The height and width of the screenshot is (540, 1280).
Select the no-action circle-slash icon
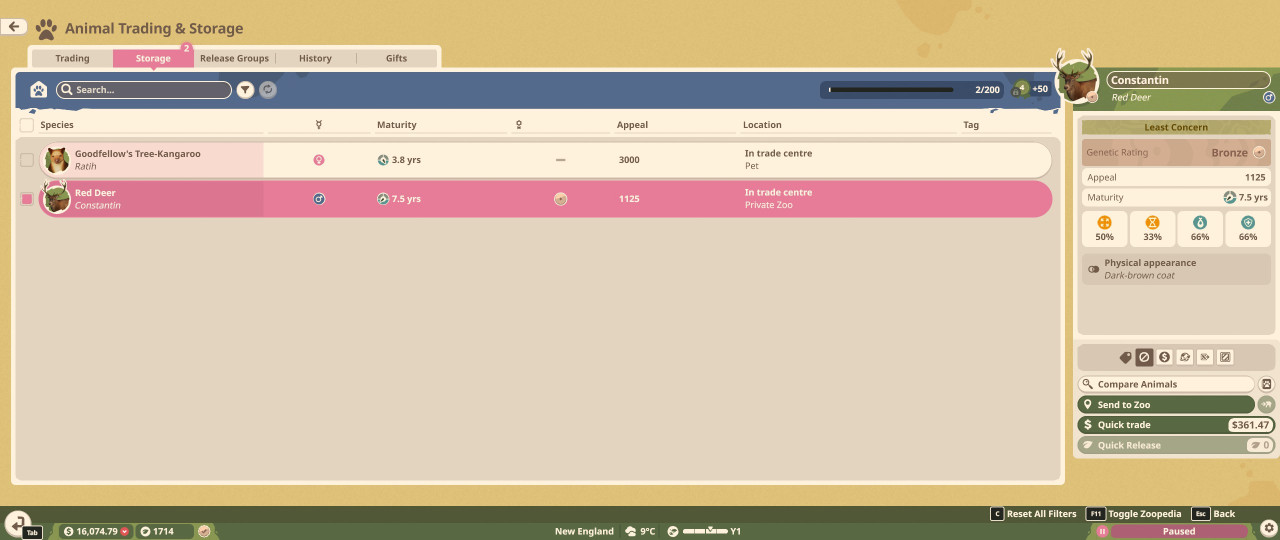[x=1145, y=357]
